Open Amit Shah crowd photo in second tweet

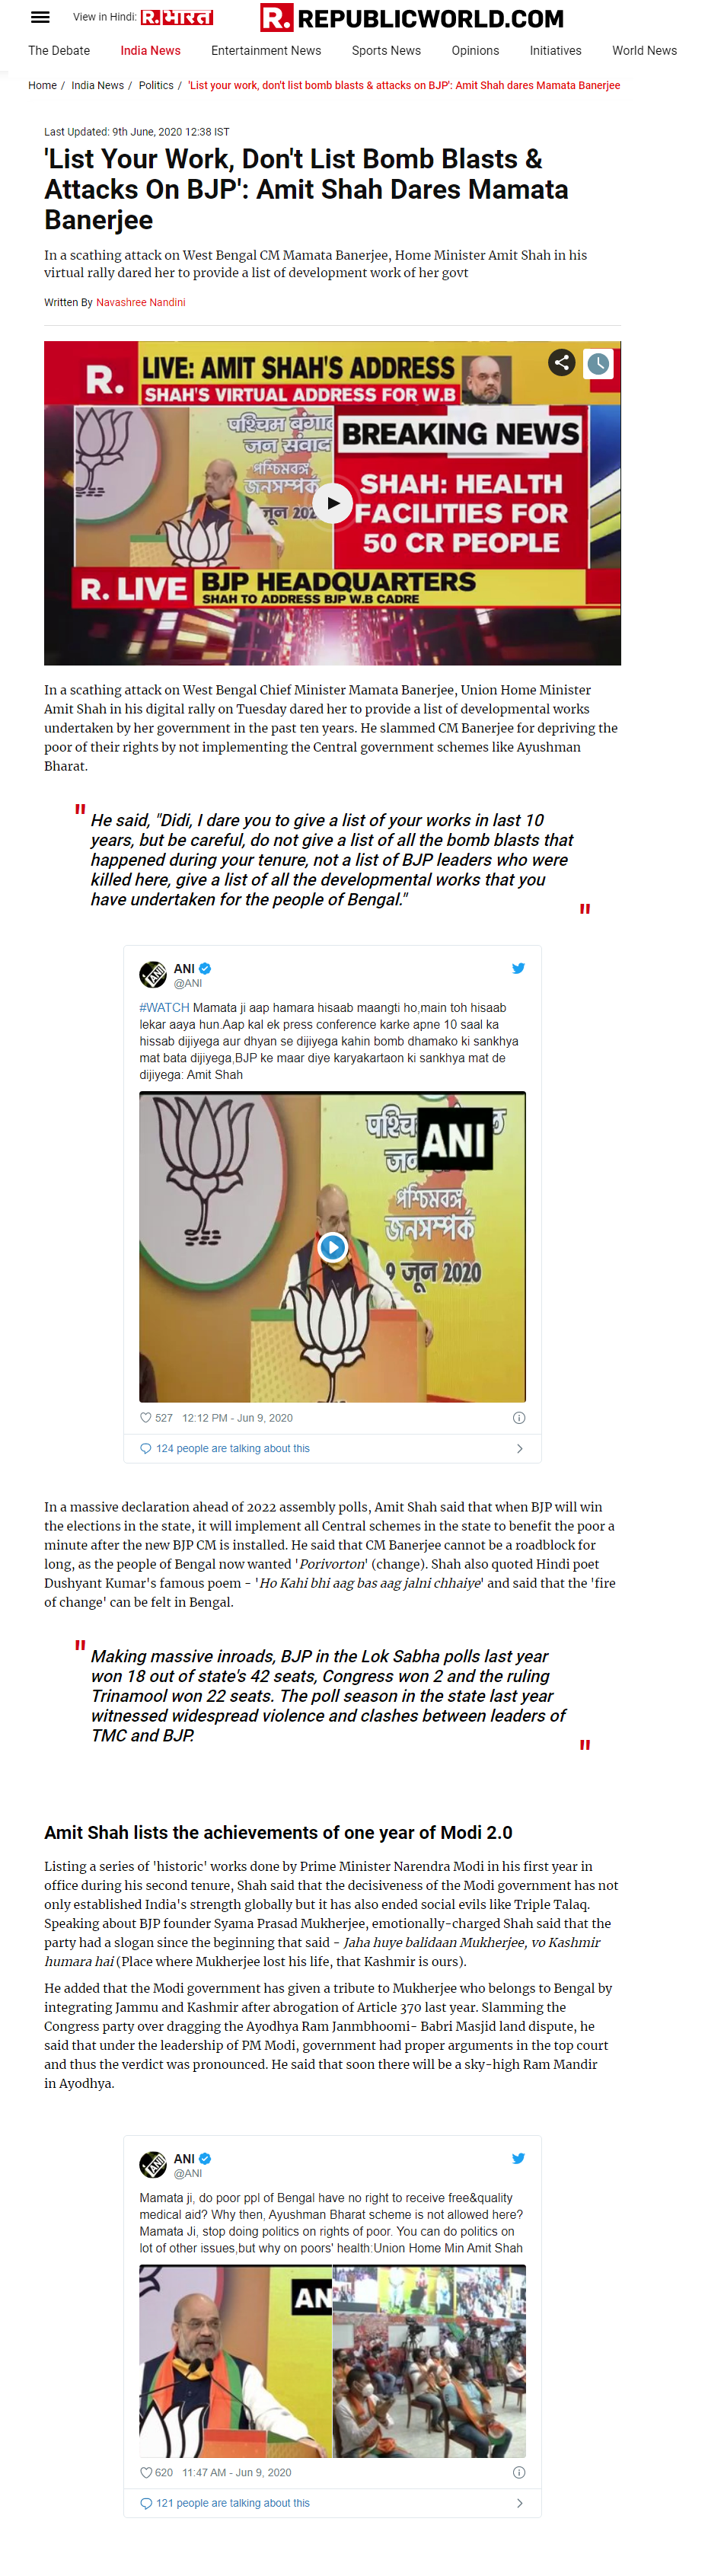click(429, 2361)
